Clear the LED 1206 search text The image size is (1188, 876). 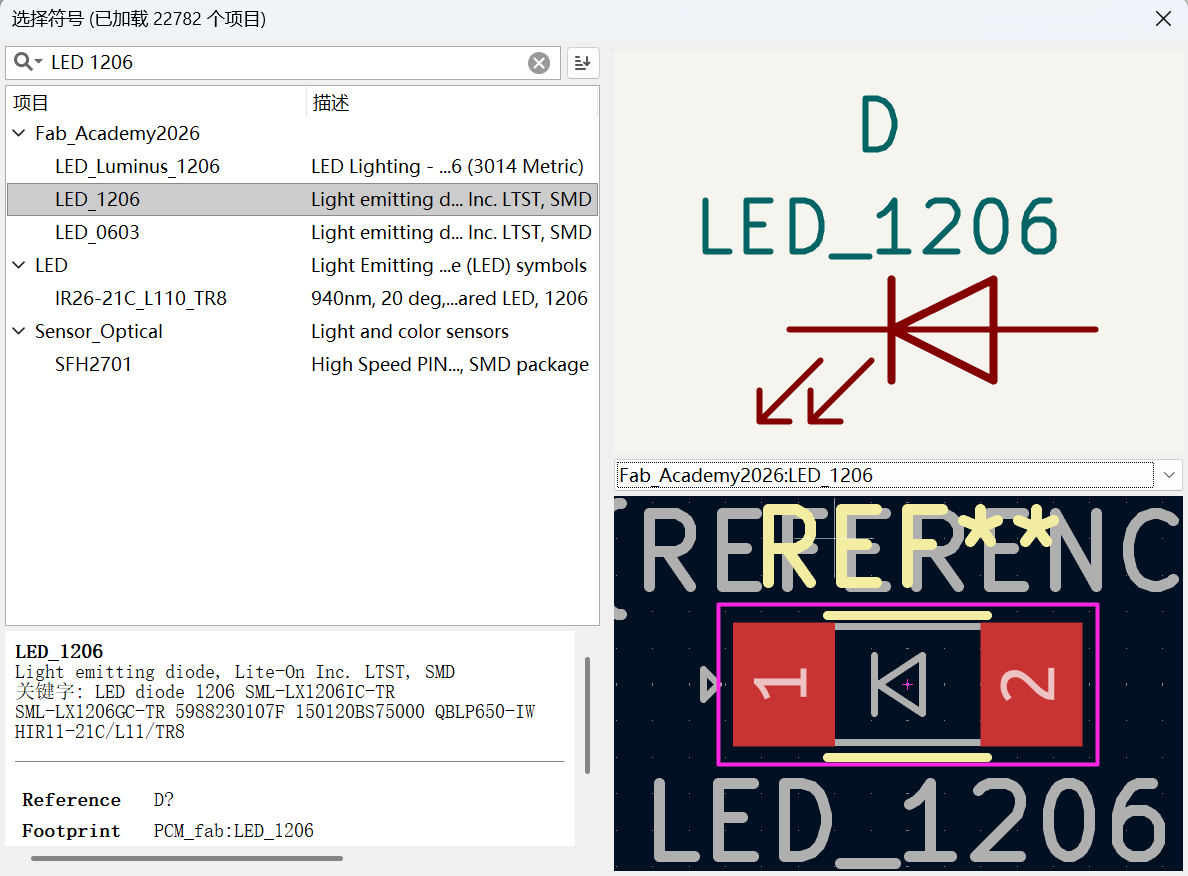coord(539,63)
